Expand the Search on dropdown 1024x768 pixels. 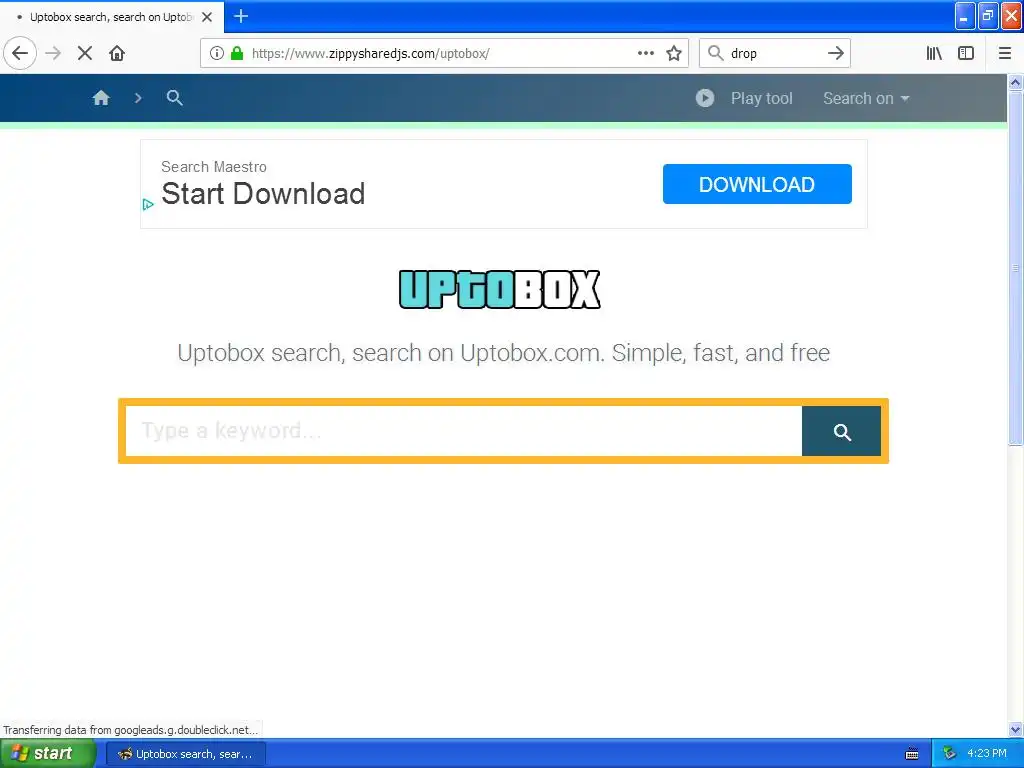coord(866,98)
